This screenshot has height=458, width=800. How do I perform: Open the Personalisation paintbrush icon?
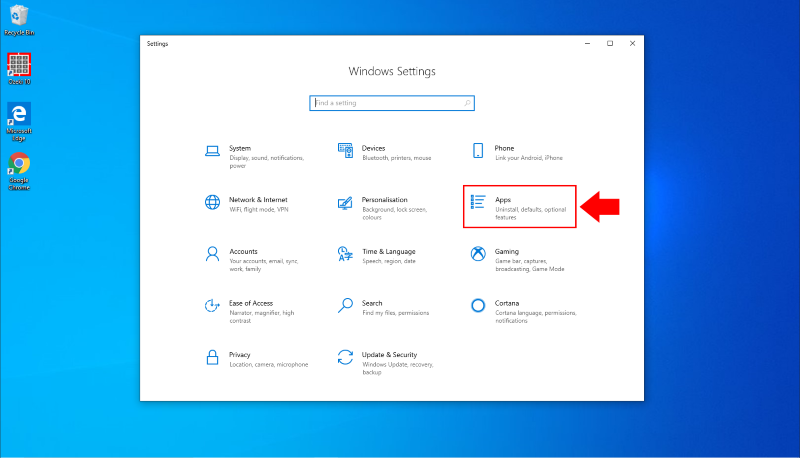345,203
